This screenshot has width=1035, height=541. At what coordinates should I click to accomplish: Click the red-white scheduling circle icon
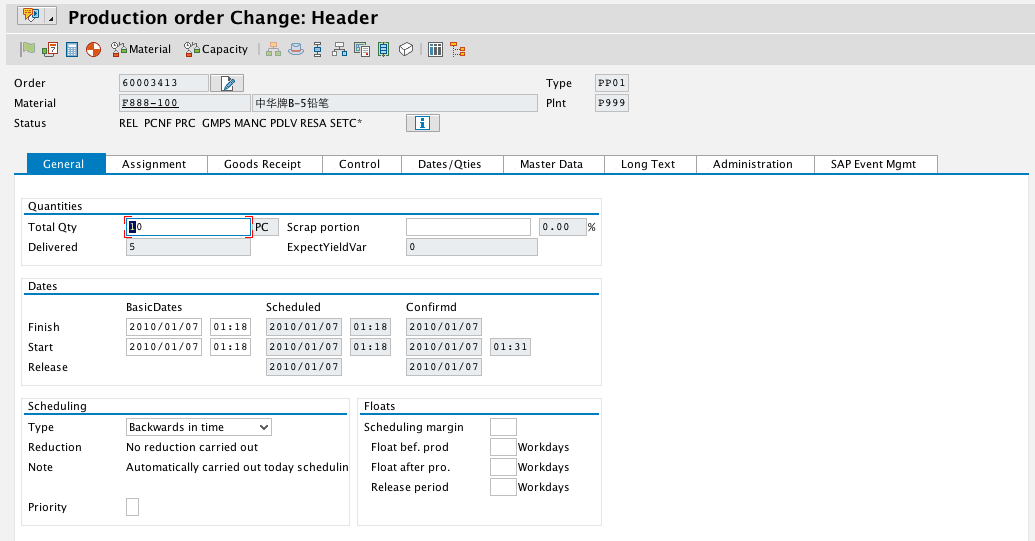click(x=94, y=49)
